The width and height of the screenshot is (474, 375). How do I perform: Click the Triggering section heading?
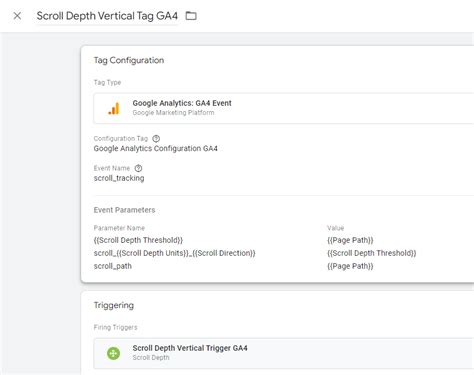(x=114, y=305)
